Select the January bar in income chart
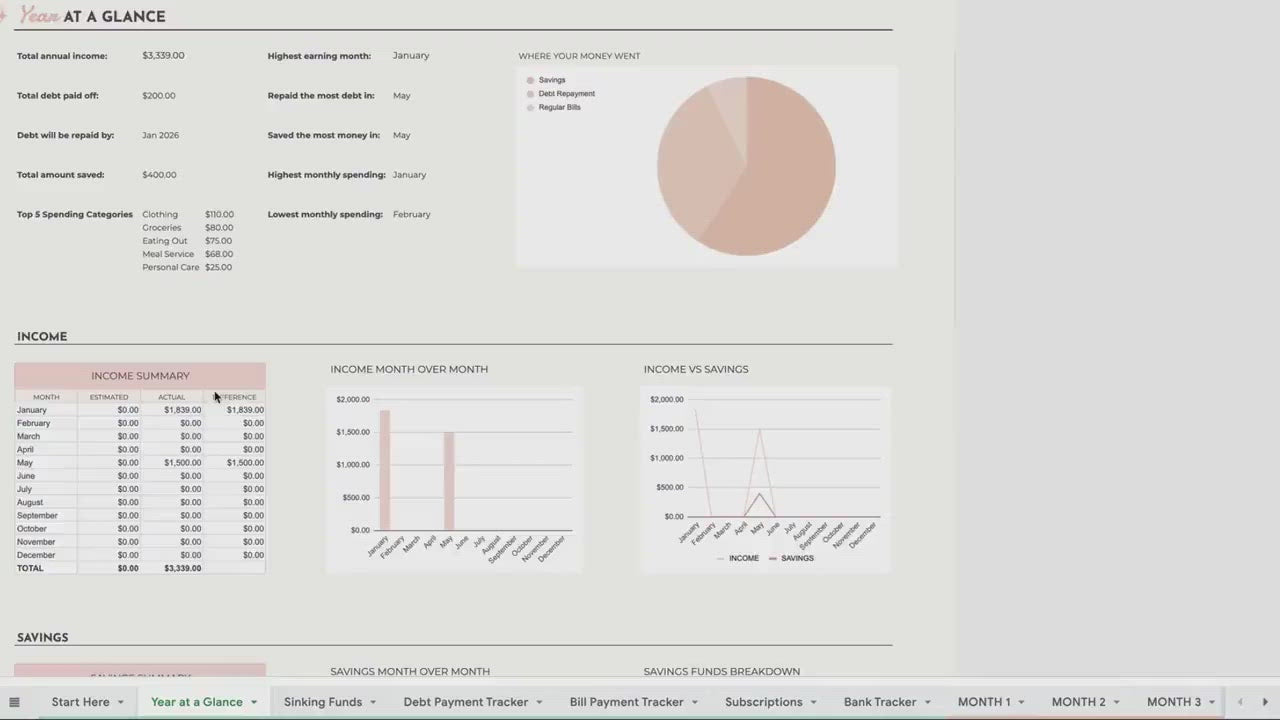1280x720 pixels. 385,470
